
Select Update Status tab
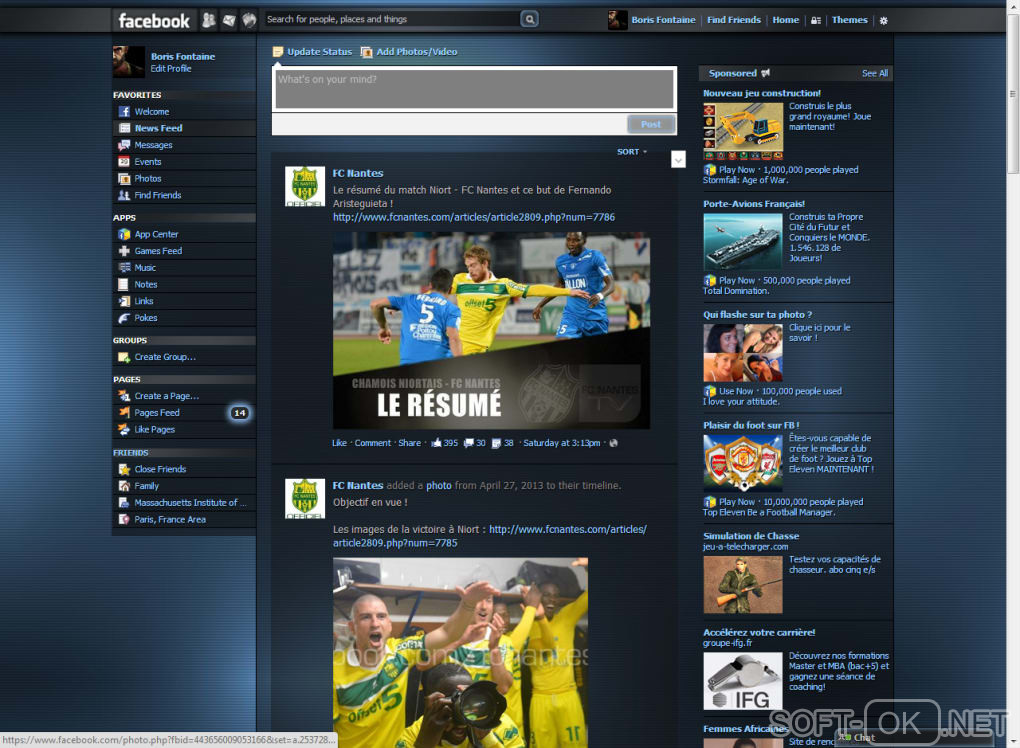pyautogui.click(x=312, y=52)
